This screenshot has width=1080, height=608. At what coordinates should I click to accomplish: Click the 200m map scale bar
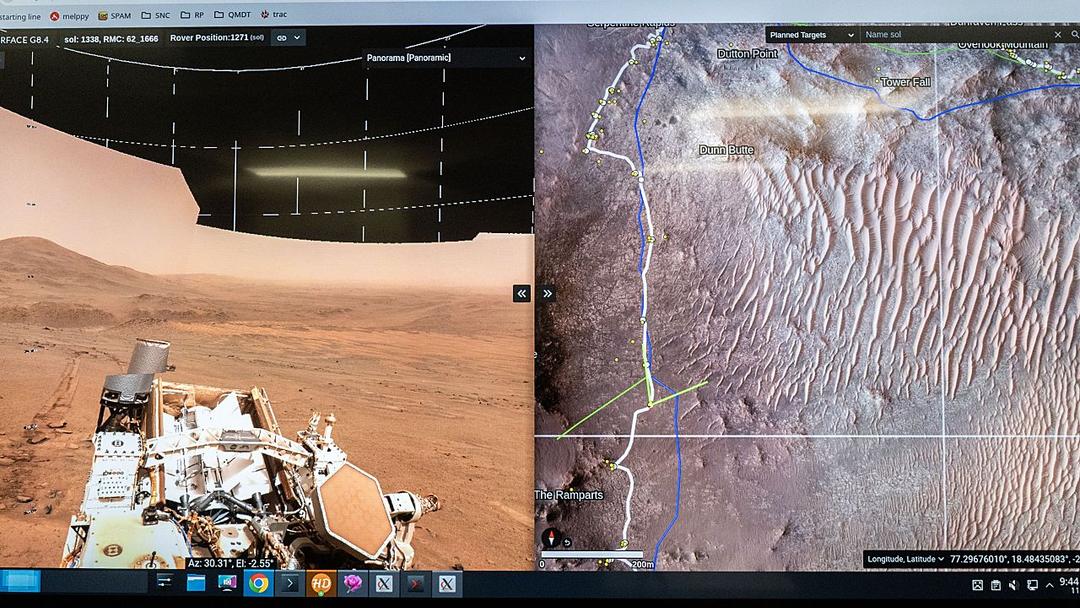592,555
